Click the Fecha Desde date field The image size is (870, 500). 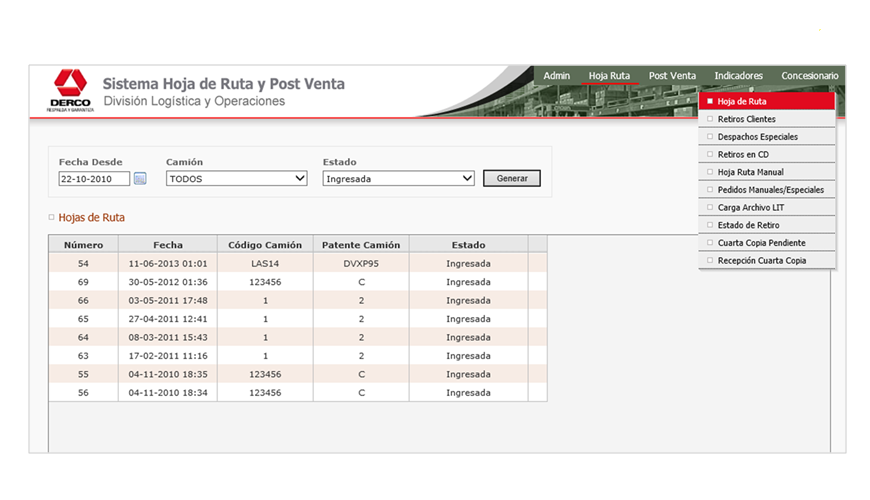(x=94, y=179)
